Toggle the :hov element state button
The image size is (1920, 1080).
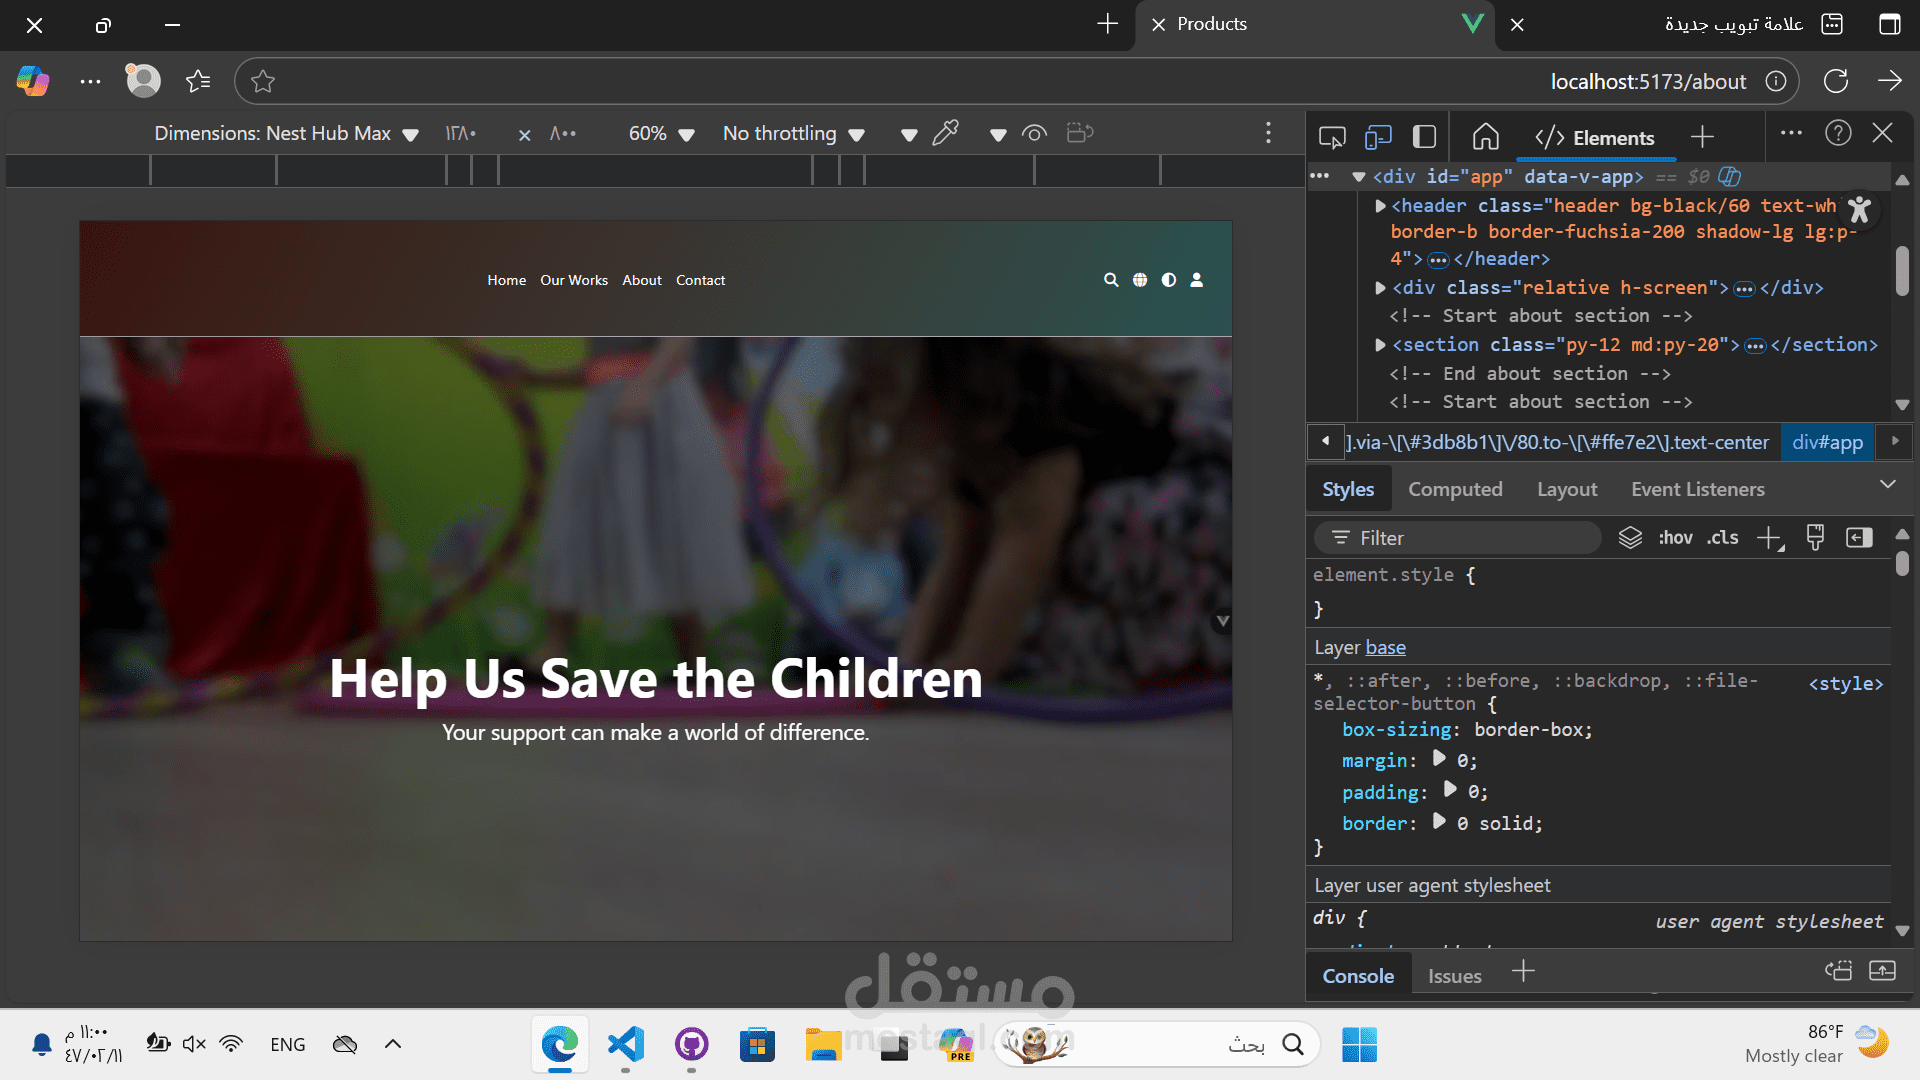pyautogui.click(x=1675, y=538)
